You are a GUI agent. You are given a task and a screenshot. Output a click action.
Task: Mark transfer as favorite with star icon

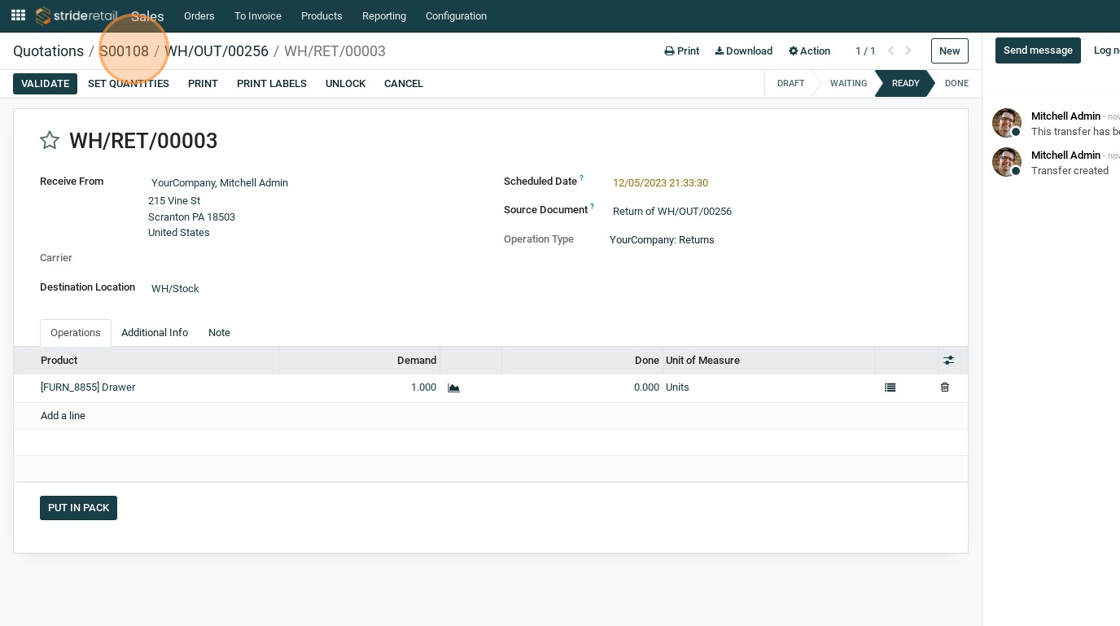click(x=50, y=141)
